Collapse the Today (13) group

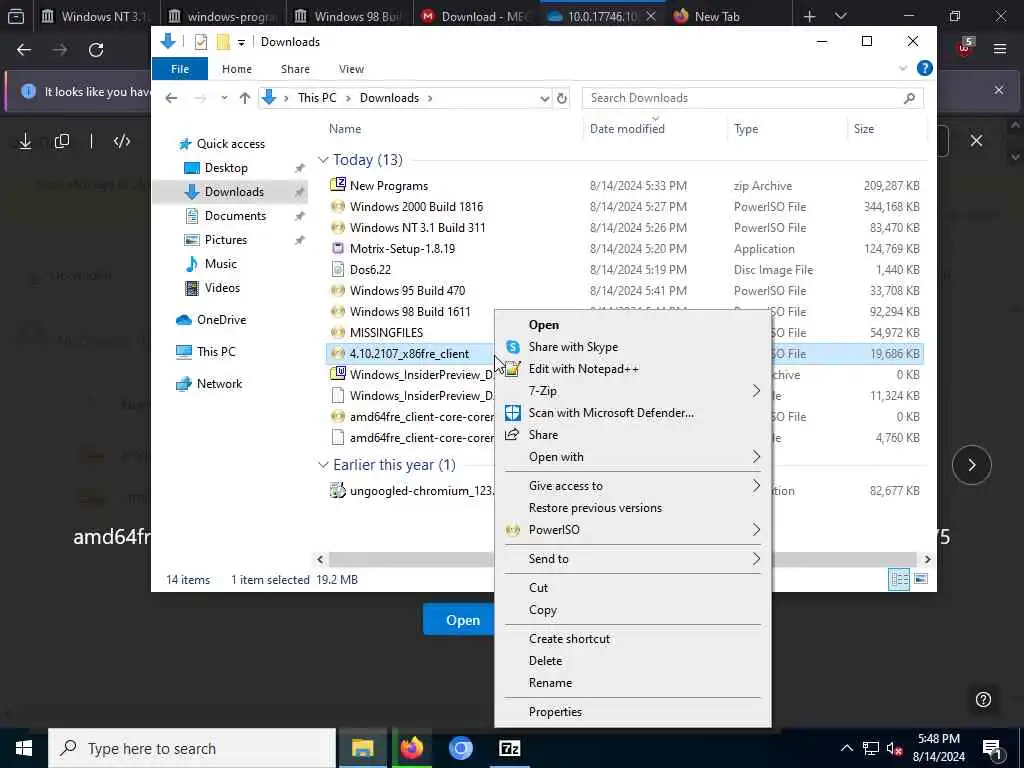[x=323, y=160]
